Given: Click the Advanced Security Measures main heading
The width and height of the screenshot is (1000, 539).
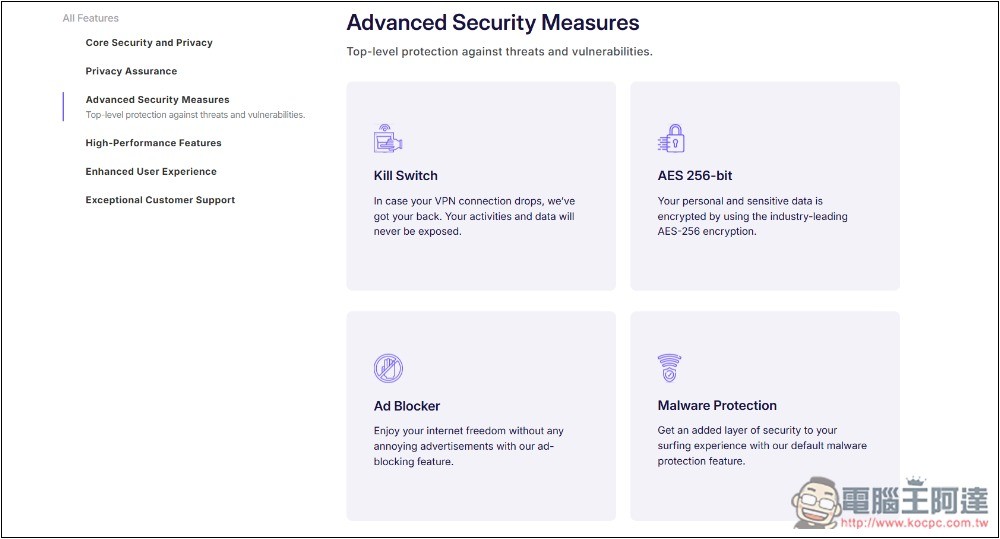Looking at the screenshot, I should 492,23.
